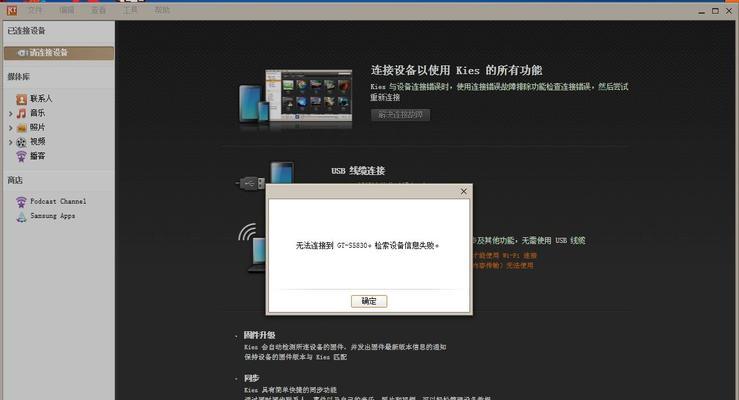
Task: Click the 无法连接到 GT-S5830 error message text
Action: click(x=368, y=245)
